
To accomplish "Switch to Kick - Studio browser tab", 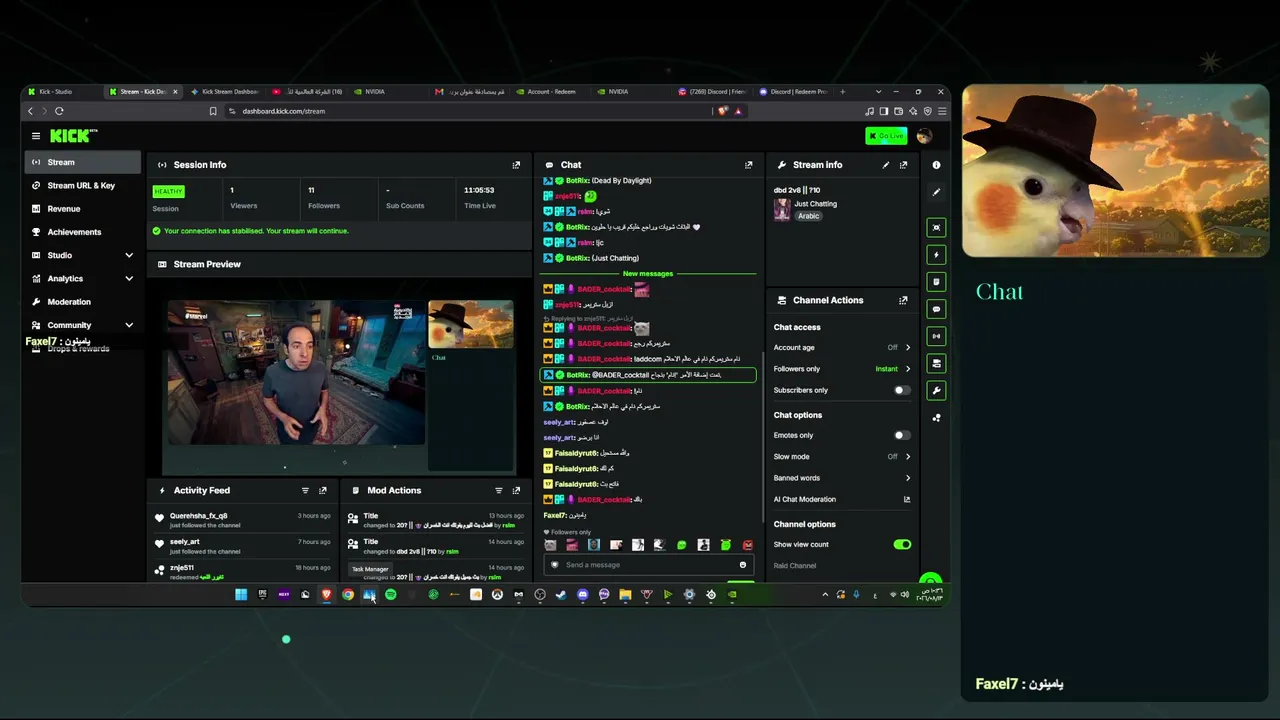I will 62,92.
